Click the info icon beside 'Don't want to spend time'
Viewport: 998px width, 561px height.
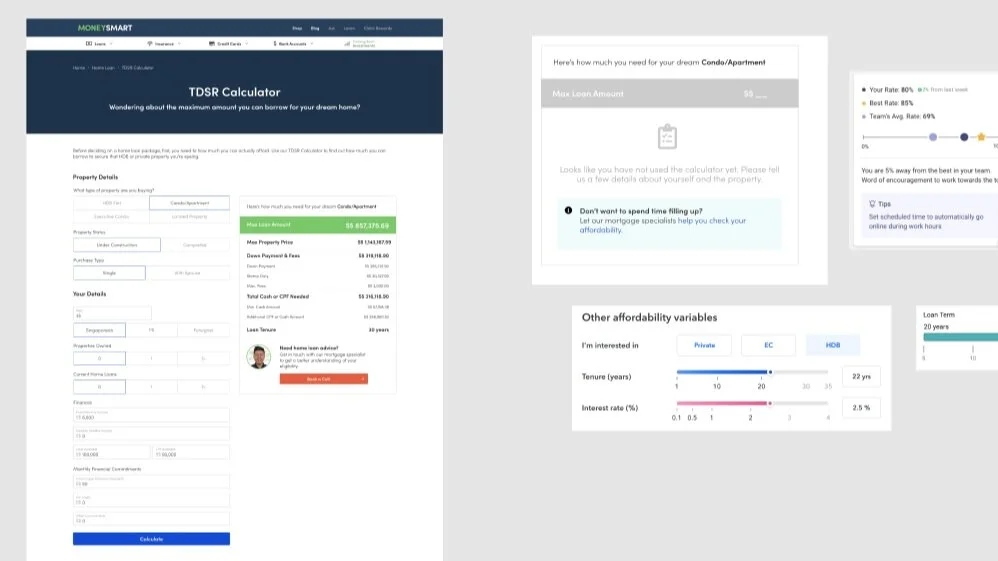[568, 210]
